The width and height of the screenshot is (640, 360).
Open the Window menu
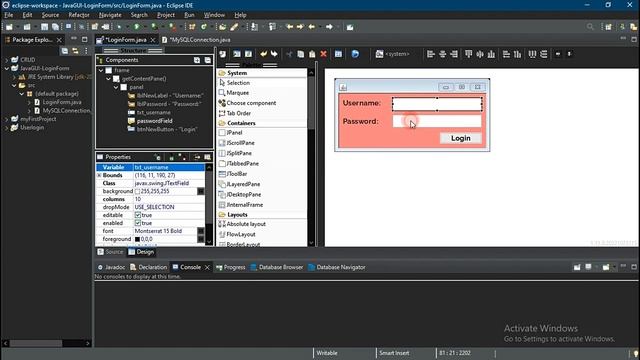coord(214,15)
